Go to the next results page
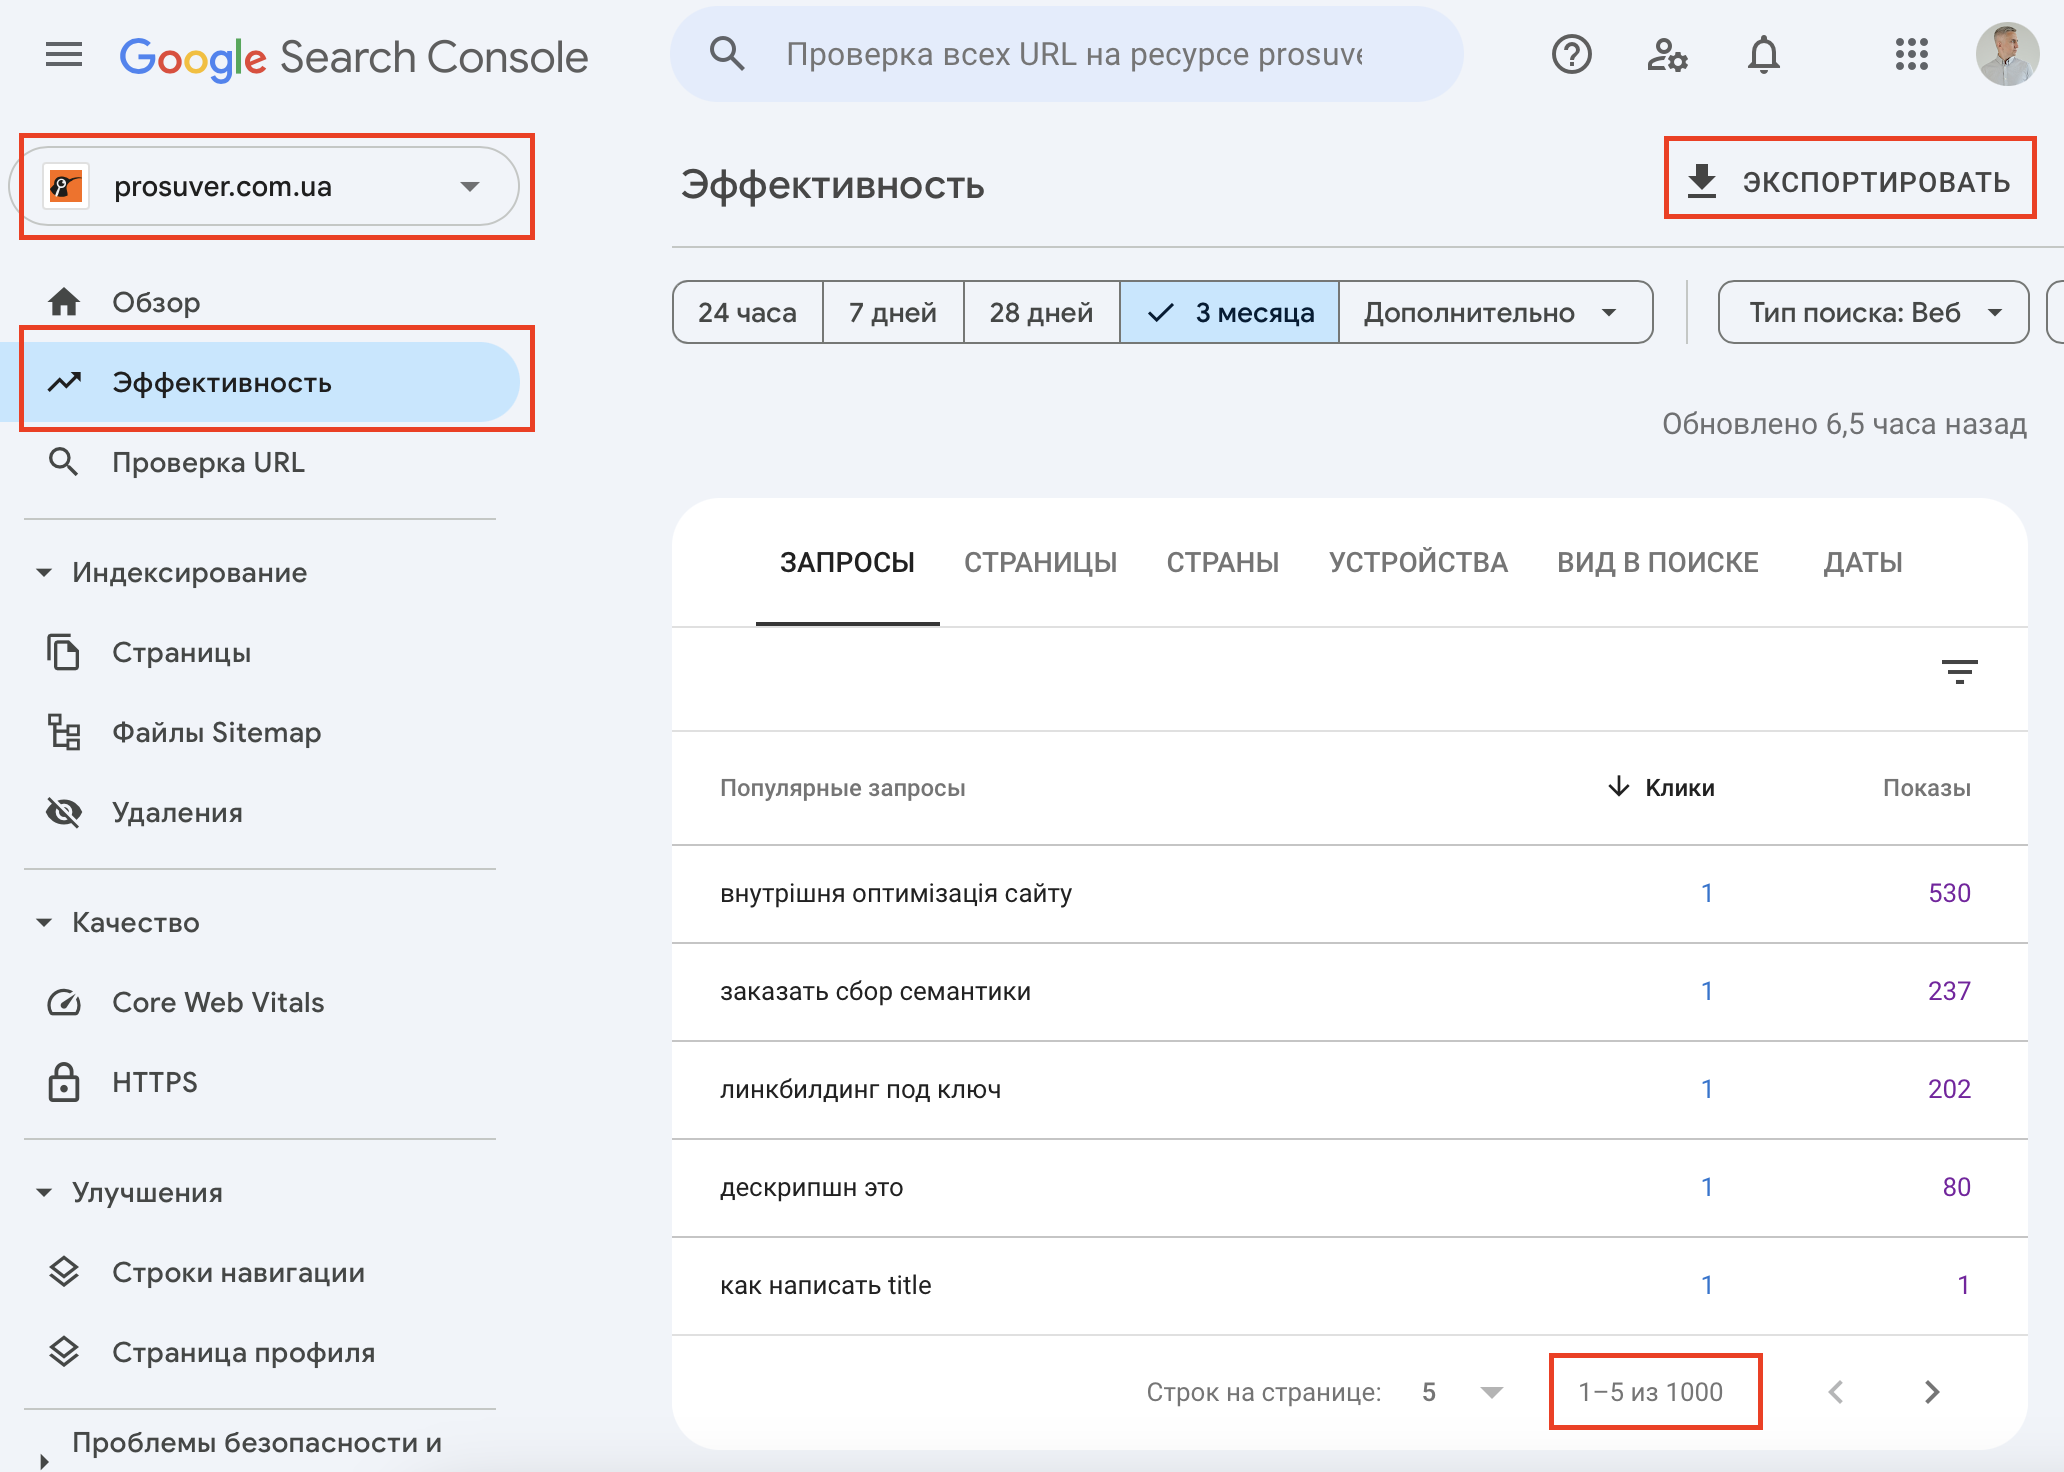Viewport: 2064px width, 1472px height. pos(1930,1391)
